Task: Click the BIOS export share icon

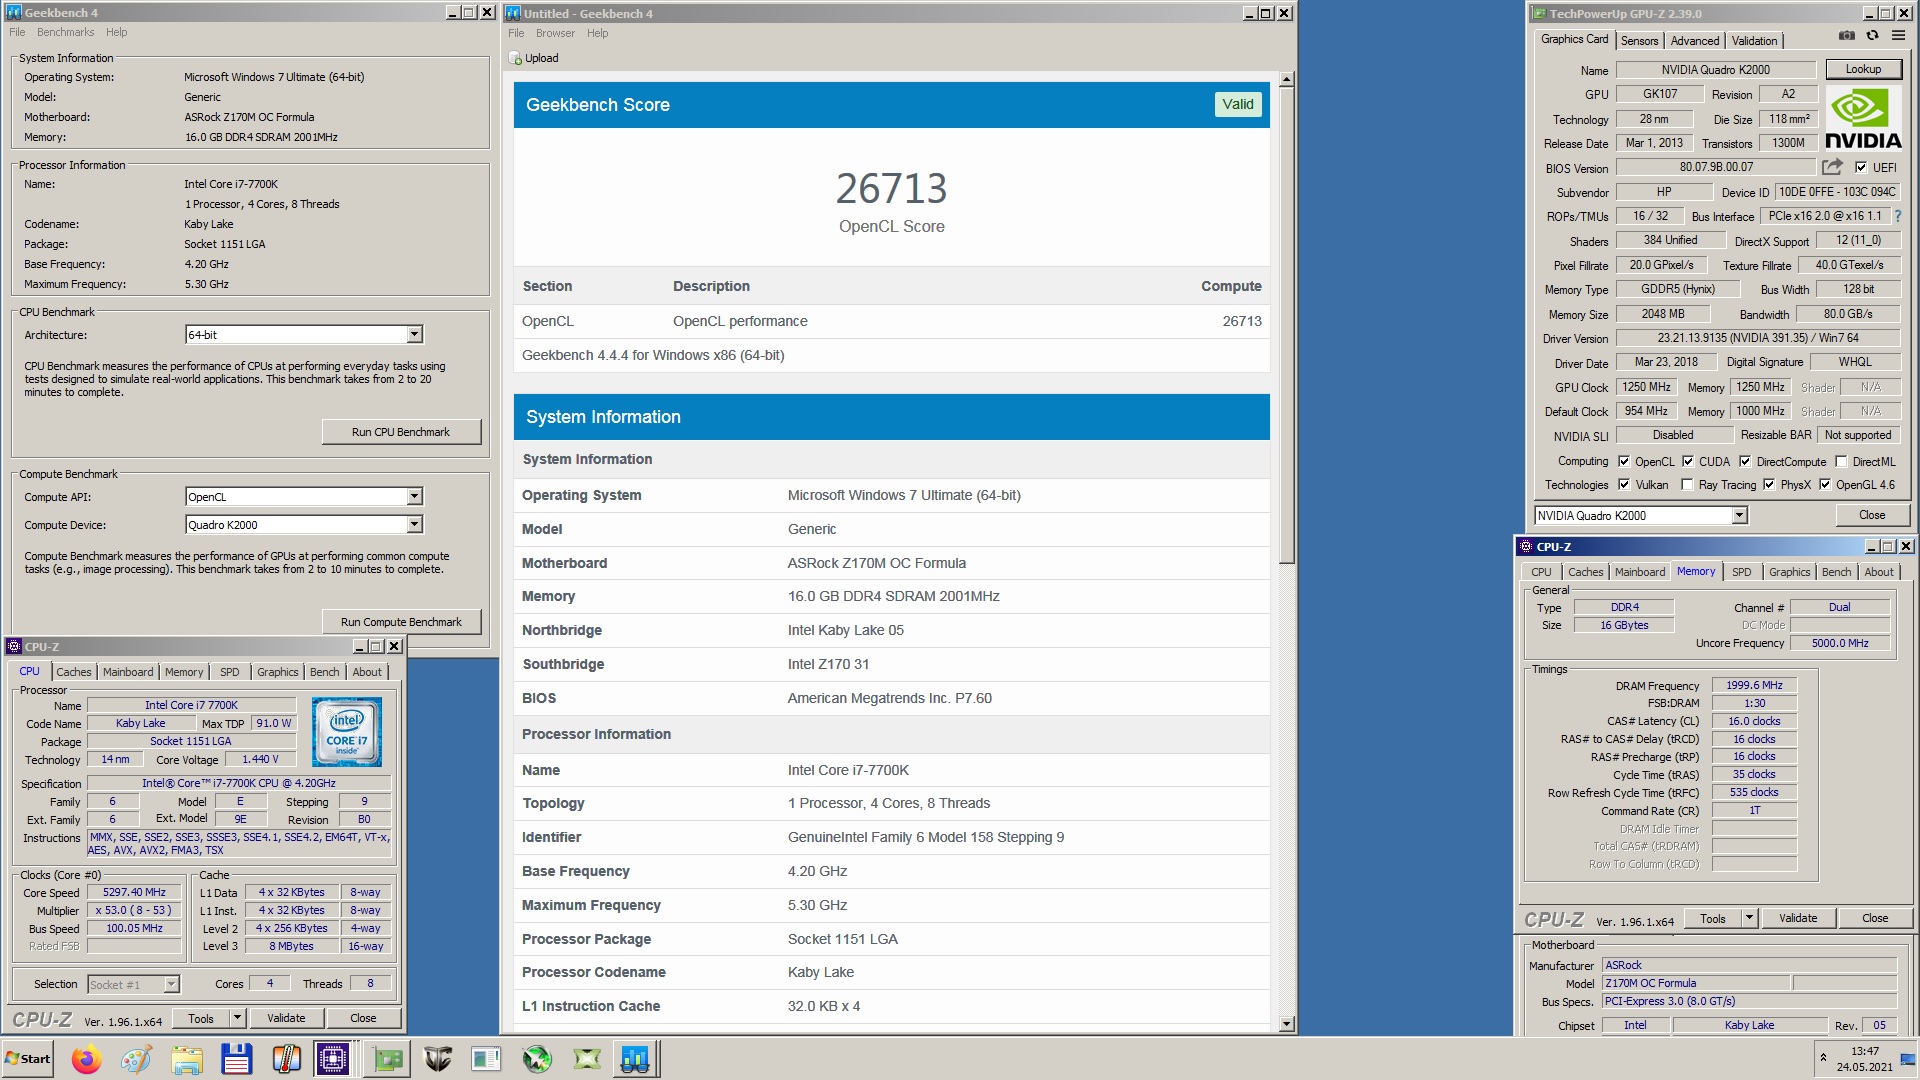Action: tap(1832, 167)
